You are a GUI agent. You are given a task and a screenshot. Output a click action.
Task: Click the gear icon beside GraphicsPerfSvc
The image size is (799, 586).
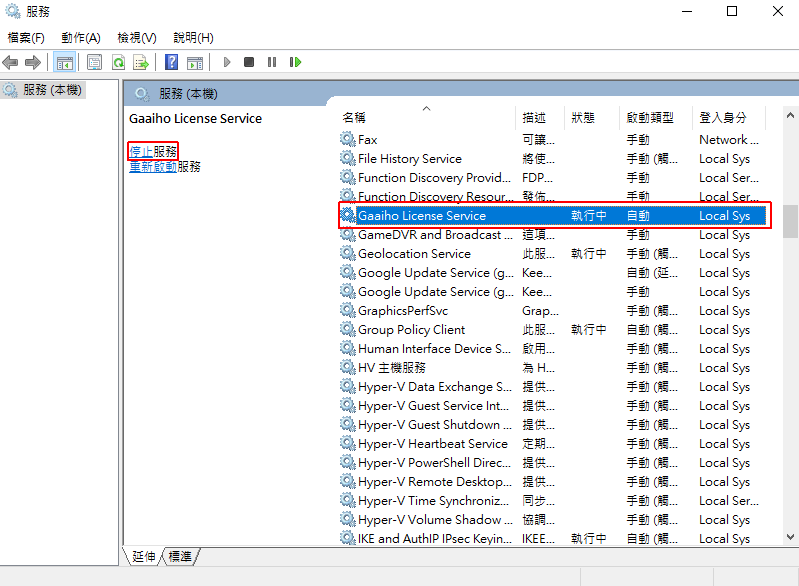coord(348,310)
